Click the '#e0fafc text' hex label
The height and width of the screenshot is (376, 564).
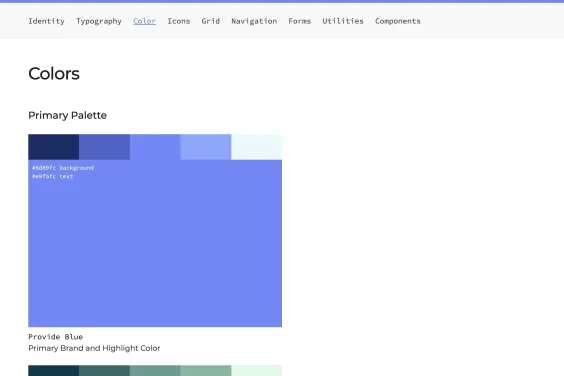[53, 177]
